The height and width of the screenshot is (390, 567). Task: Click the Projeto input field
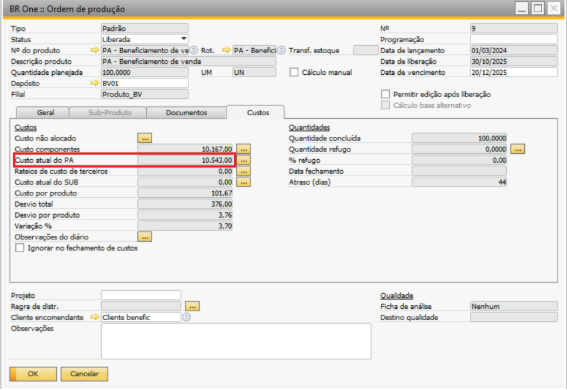(141, 295)
